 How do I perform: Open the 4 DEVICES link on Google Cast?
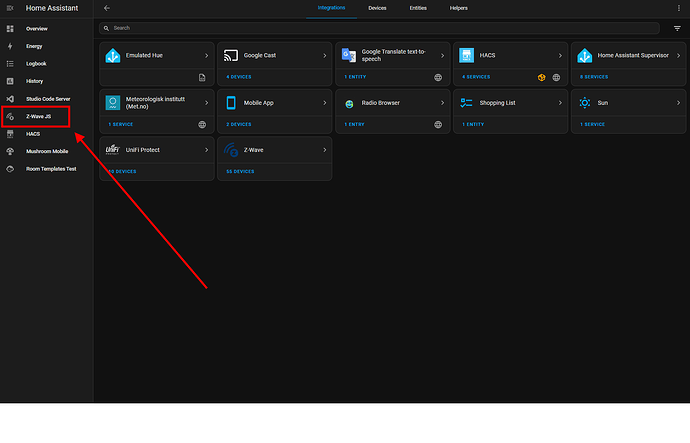click(x=239, y=77)
